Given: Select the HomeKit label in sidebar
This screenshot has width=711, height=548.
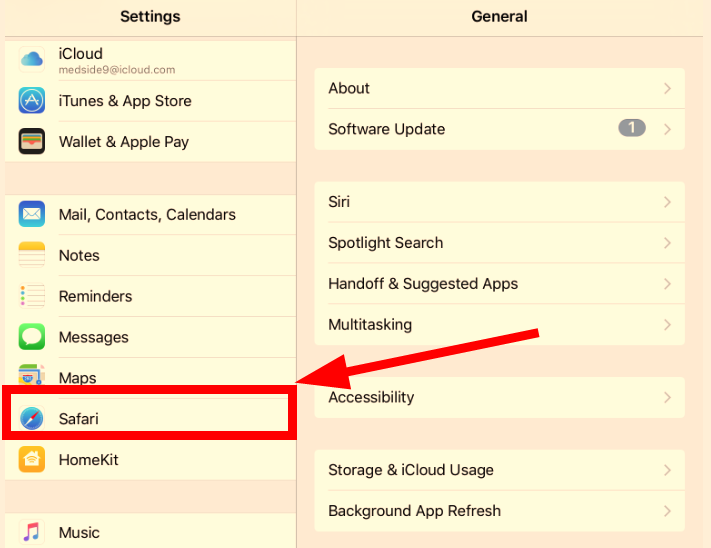Looking at the screenshot, I should (x=88, y=460).
